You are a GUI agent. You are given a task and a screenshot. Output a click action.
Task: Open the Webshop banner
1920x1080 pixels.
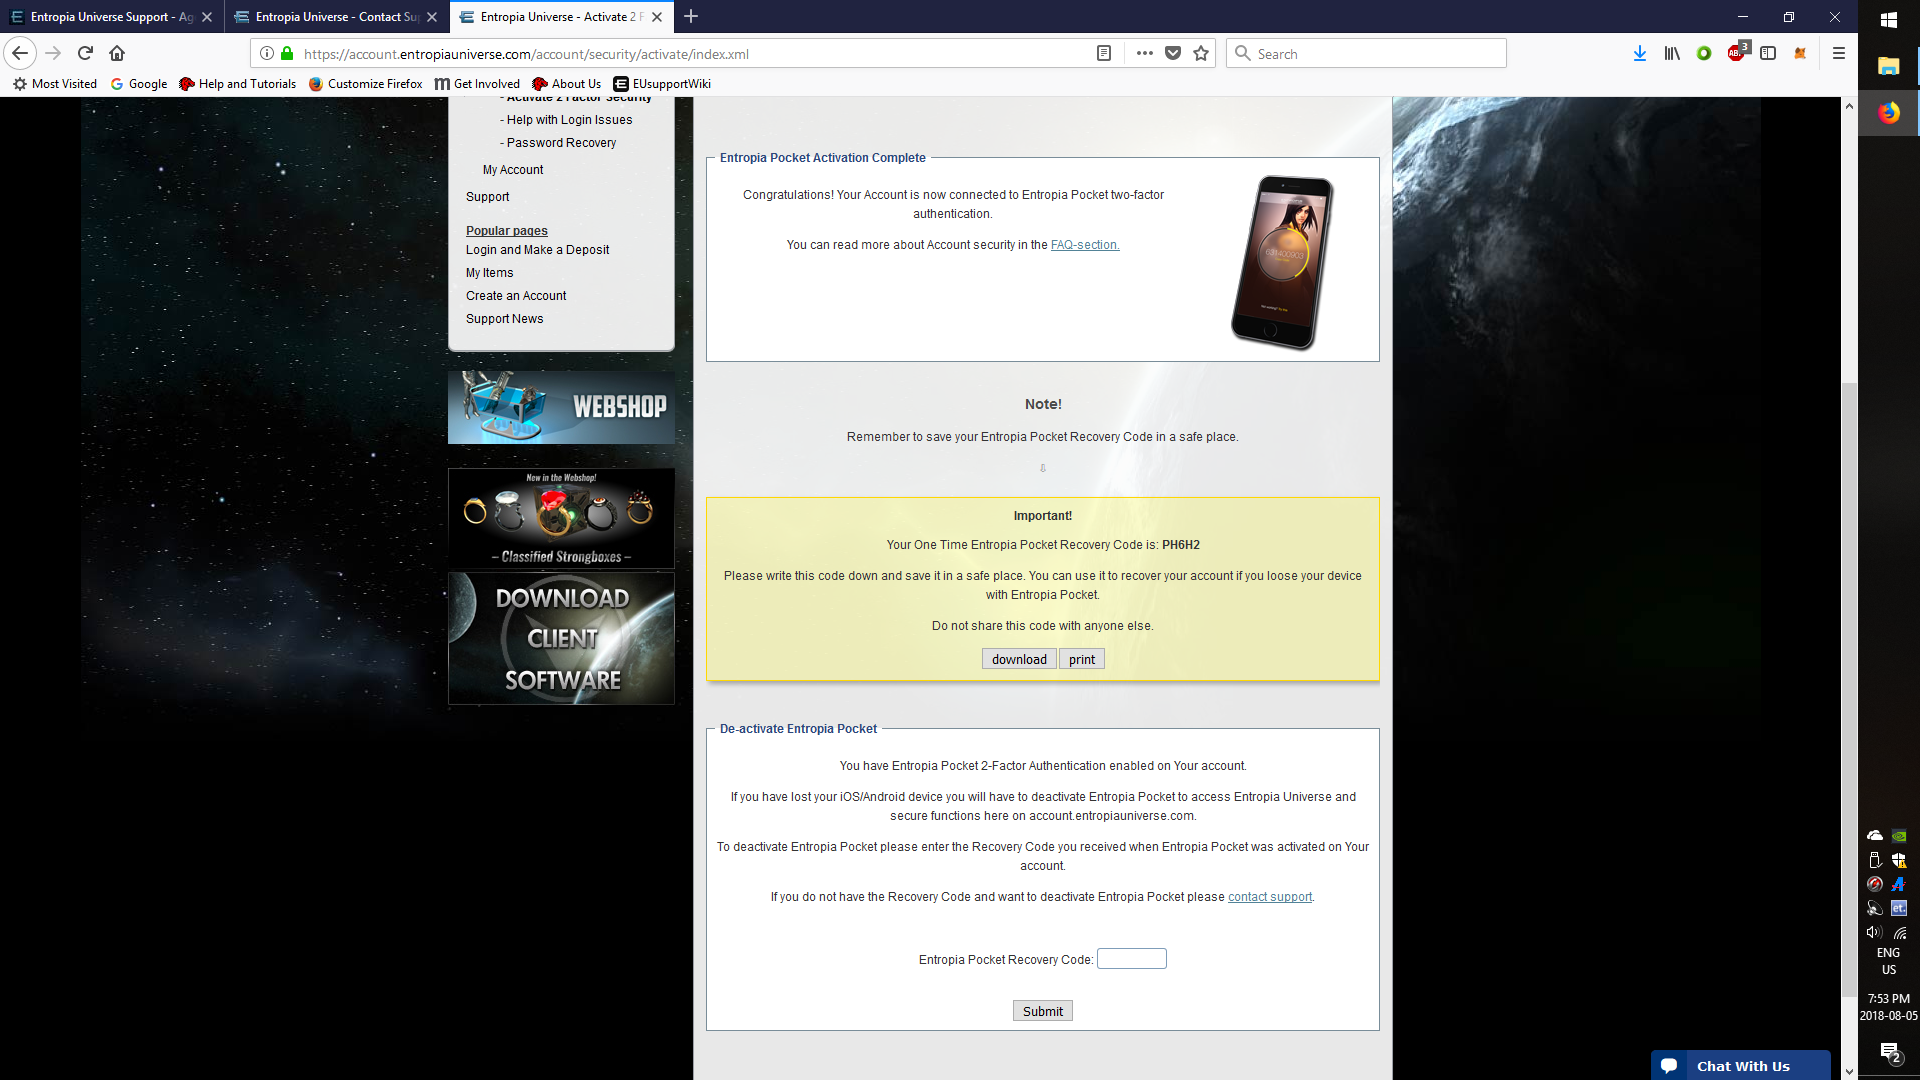(x=561, y=407)
